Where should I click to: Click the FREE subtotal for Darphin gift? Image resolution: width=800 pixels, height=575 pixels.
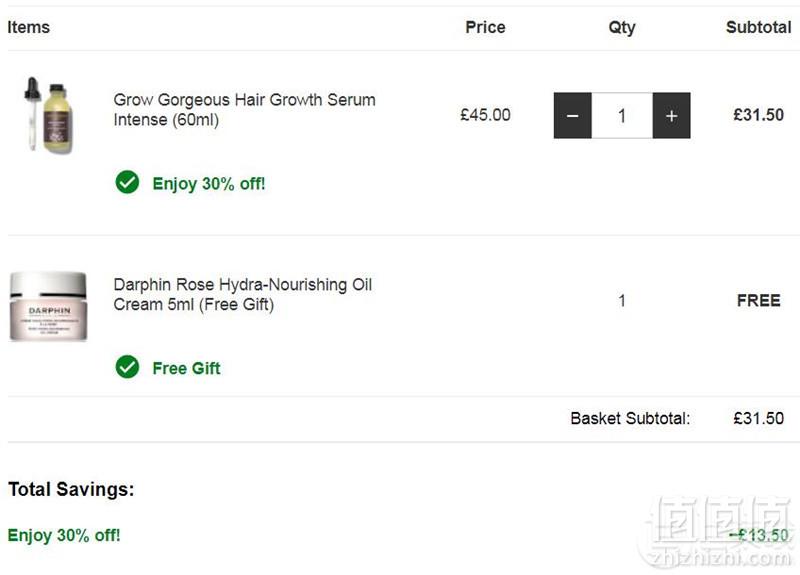coord(759,301)
